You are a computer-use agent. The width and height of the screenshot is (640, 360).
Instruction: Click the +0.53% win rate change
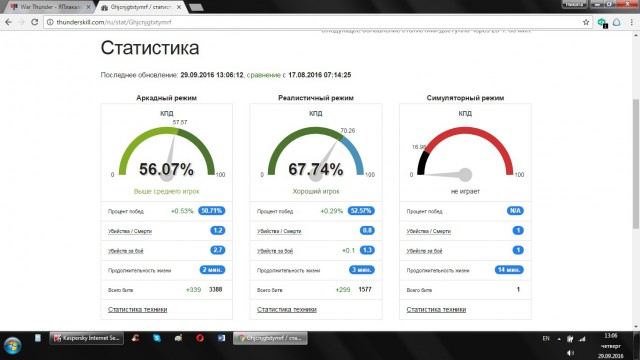[x=182, y=211]
